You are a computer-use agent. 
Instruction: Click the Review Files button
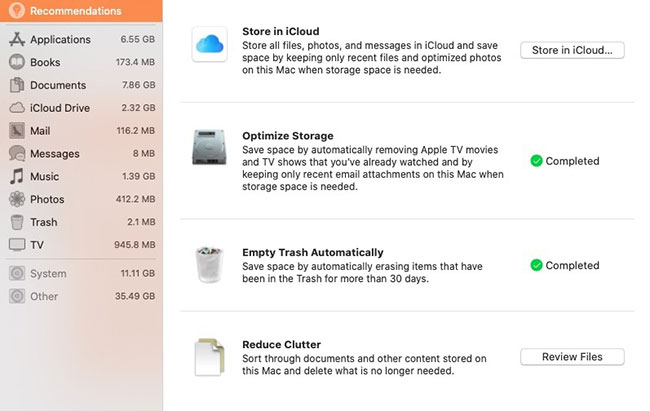coord(572,357)
